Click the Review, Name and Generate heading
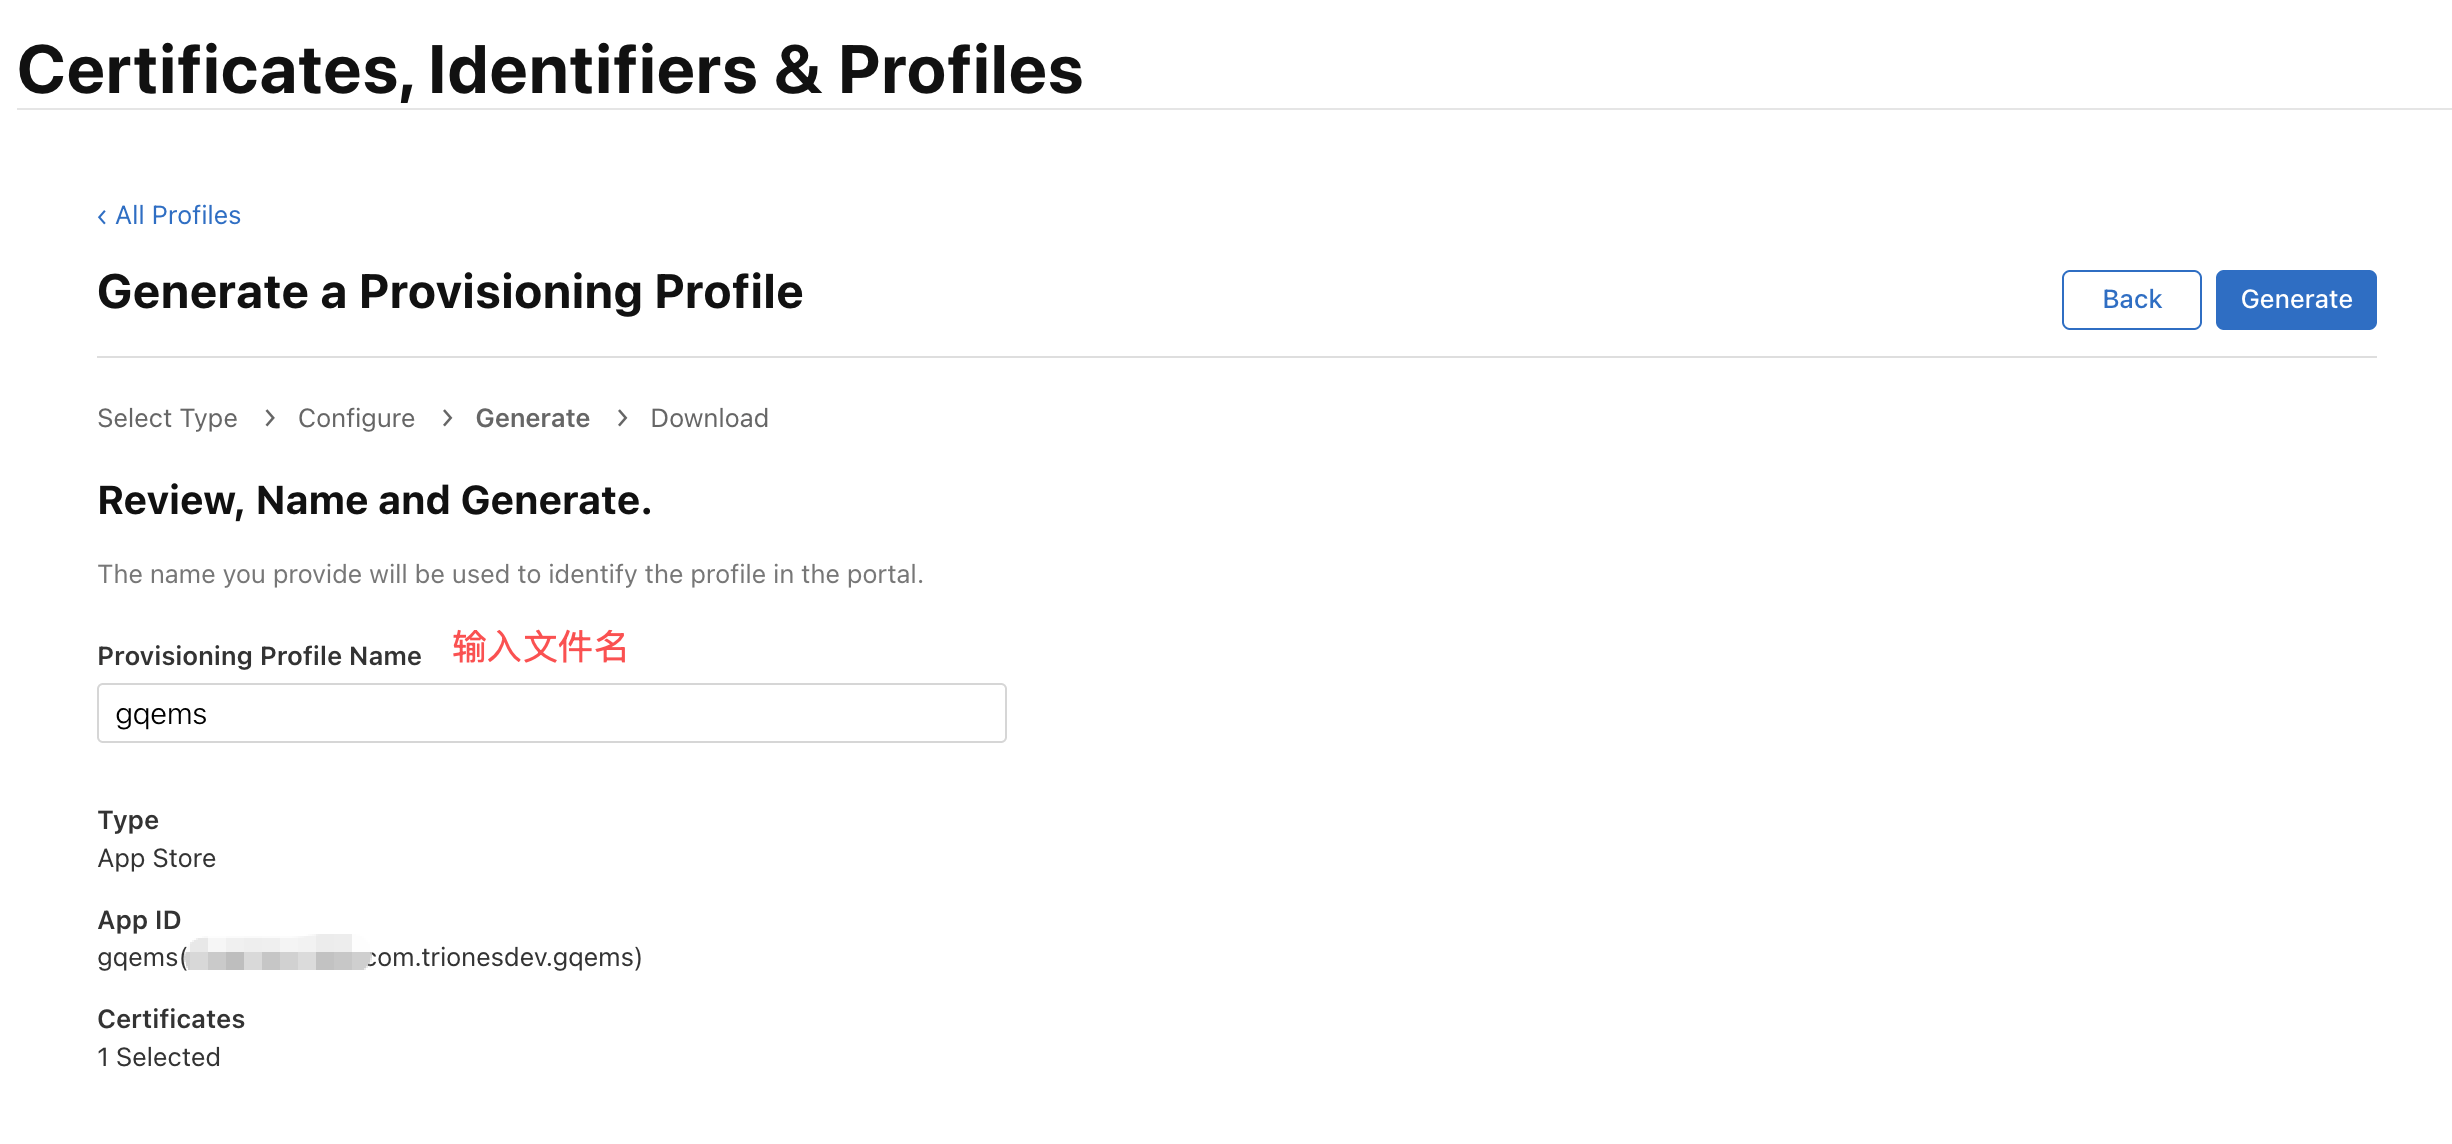Viewport: 2452px width, 1144px height. tap(374, 500)
